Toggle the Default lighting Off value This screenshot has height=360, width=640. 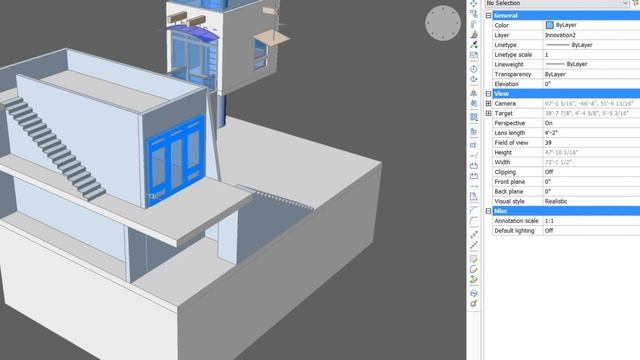(591, 231)
